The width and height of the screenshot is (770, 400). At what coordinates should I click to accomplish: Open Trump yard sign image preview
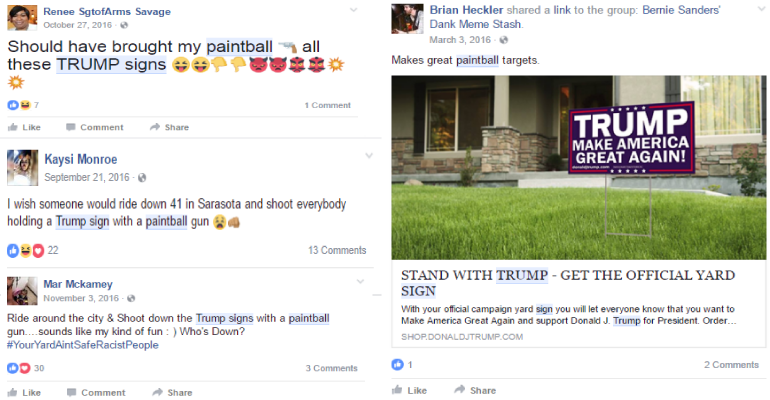(578, 167)
